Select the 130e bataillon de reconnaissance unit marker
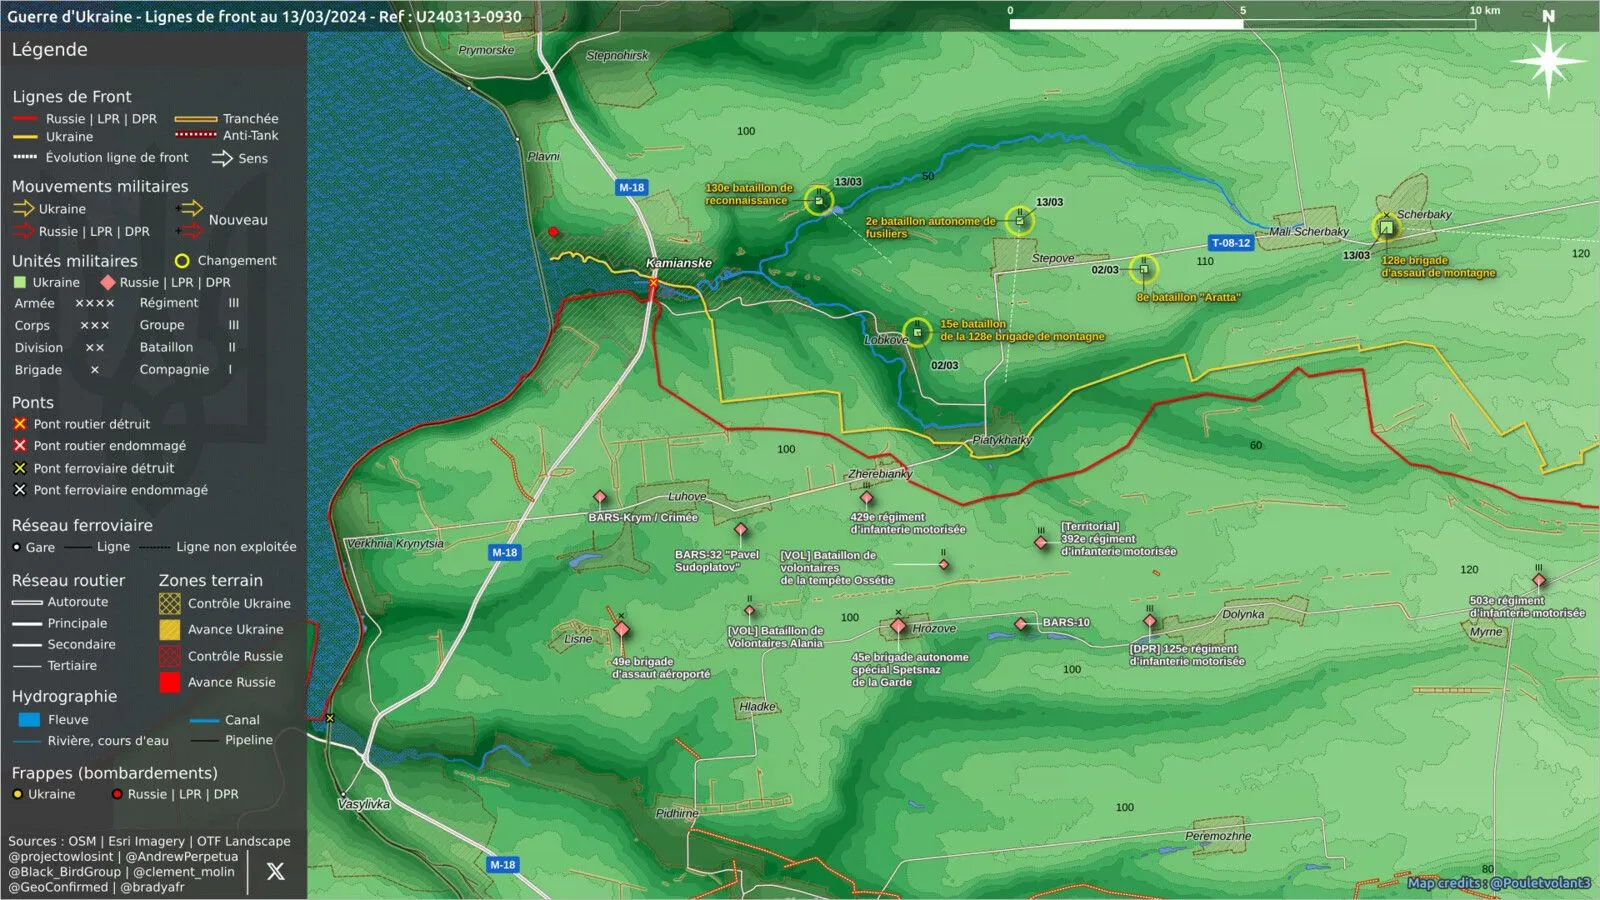The height and width of the screenshot is (900, 1600). [x=819, y=201]
